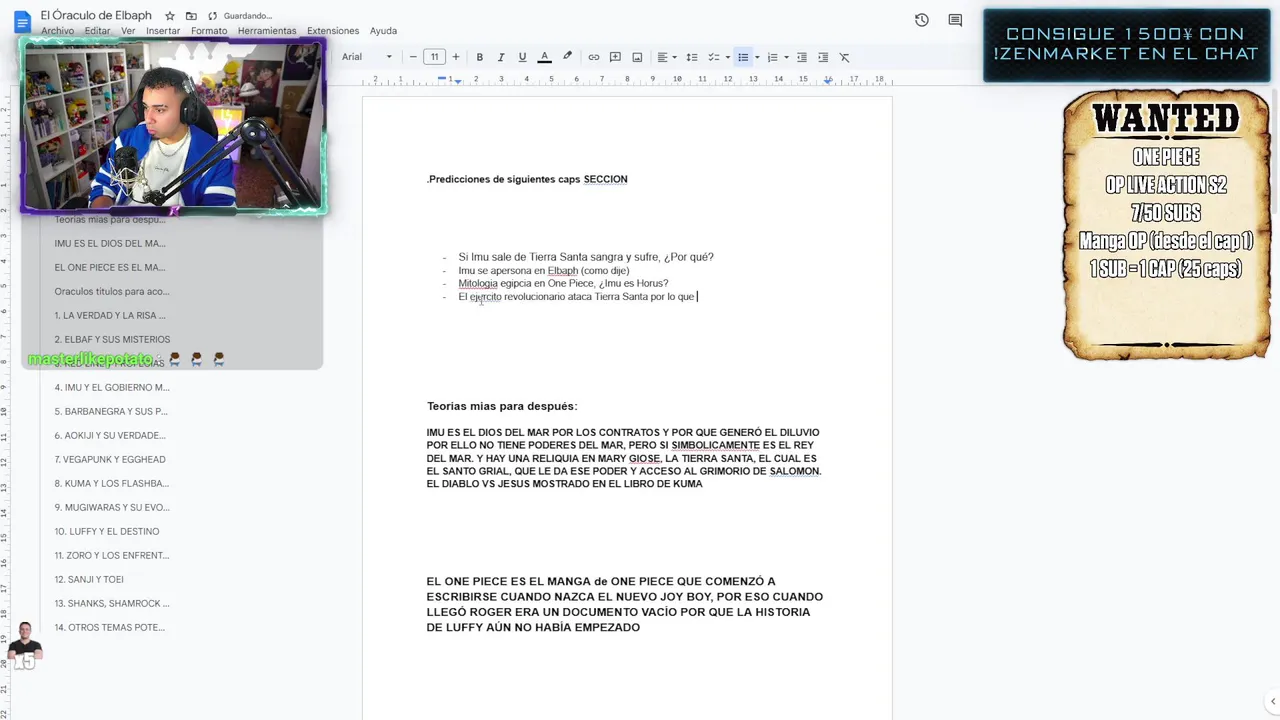Toggle the bulleted list button

coord(743,57)
